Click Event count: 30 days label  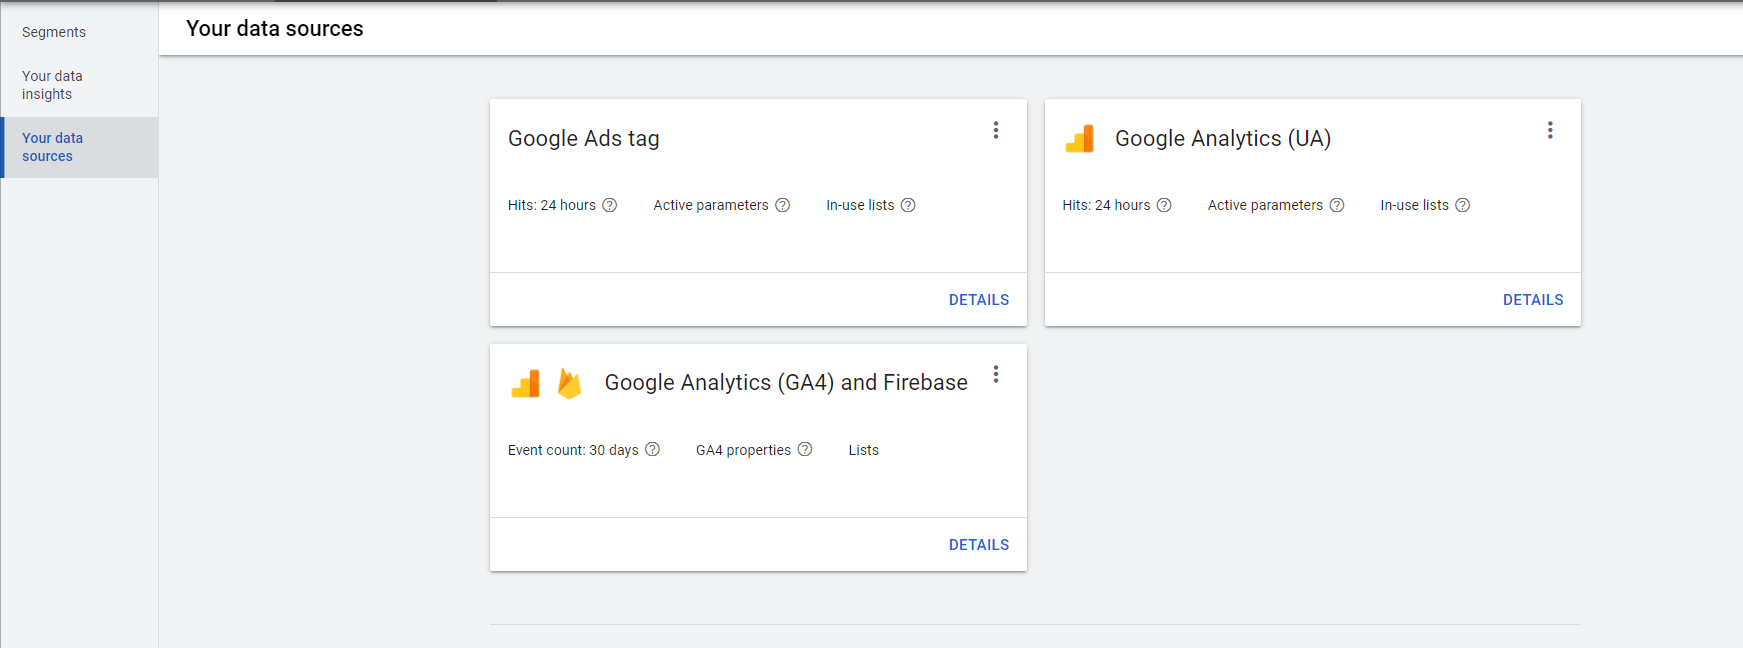click(x=573, y=450)
